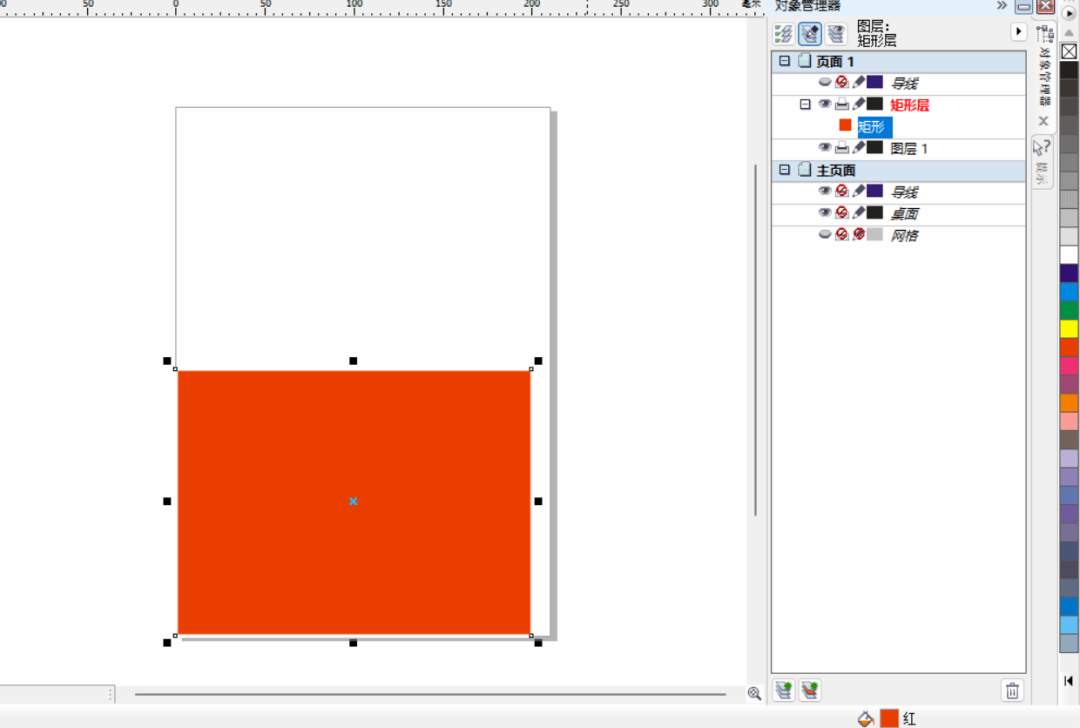Select the 图层 1 layer name

[x=909, y=149]
